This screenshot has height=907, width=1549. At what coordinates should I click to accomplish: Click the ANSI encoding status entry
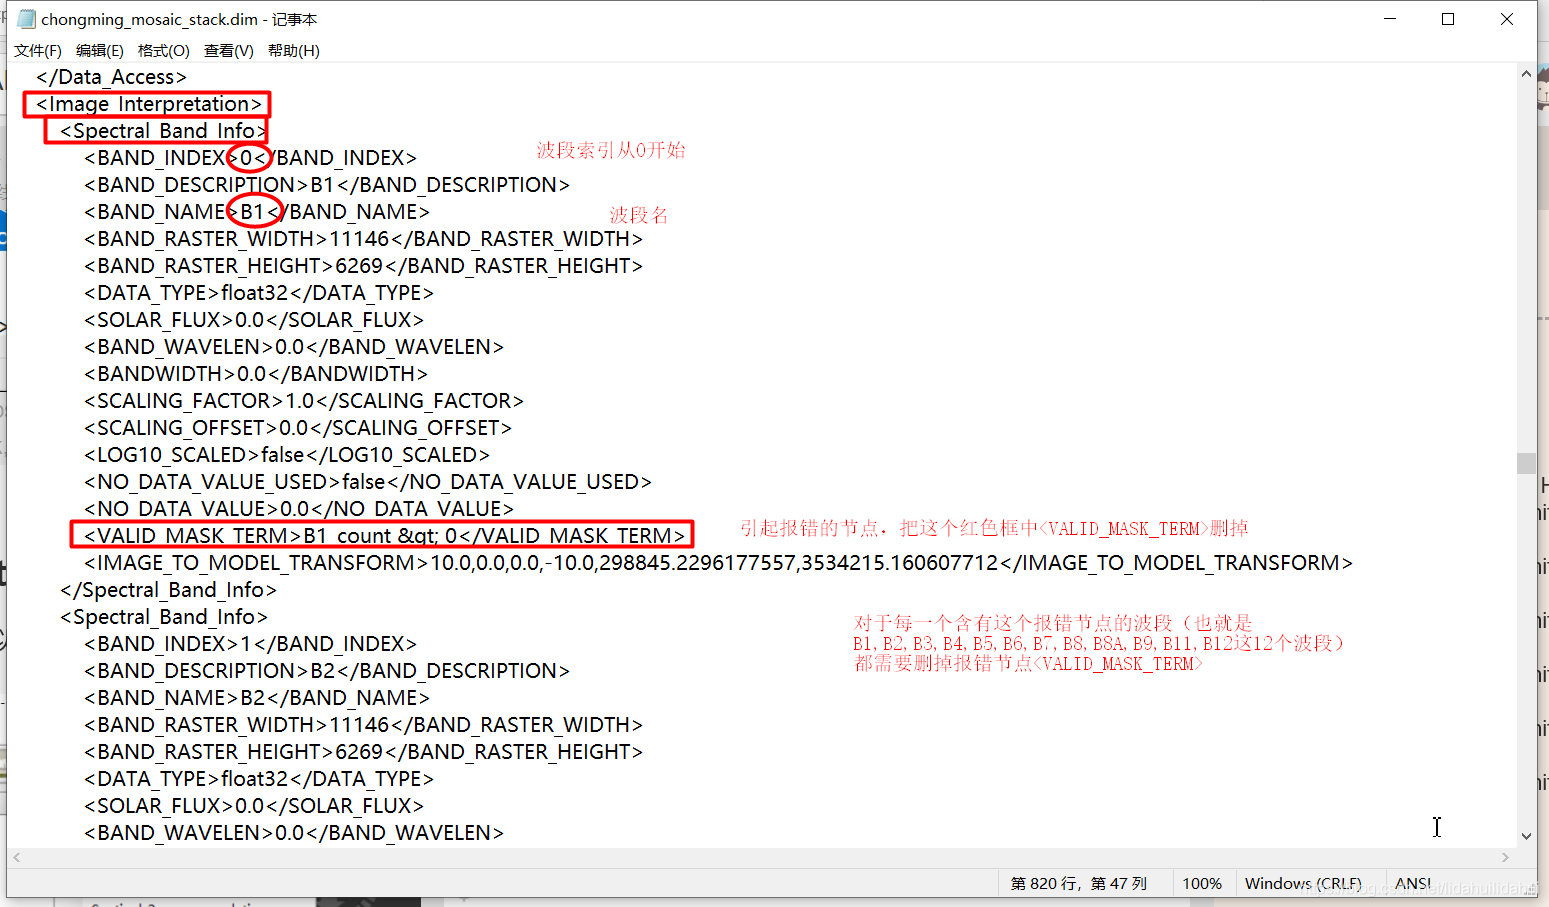point(1413,883)
